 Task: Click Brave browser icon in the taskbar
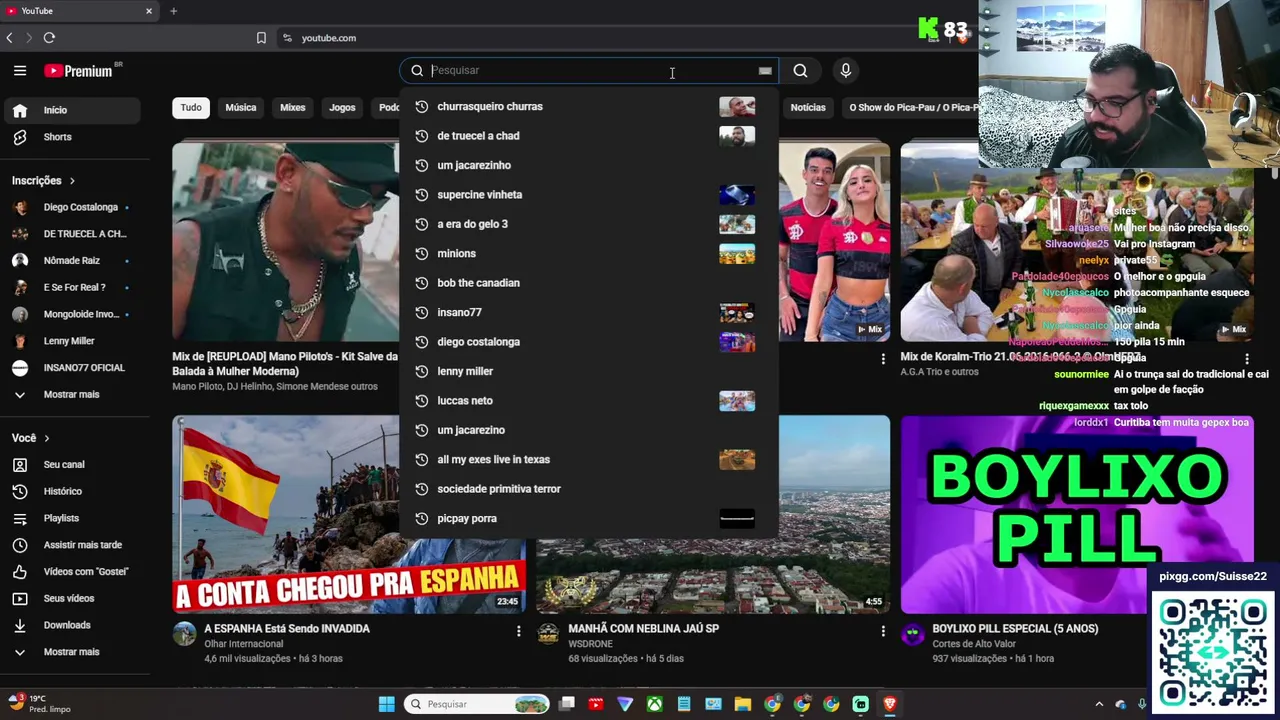click(x=889, y=704)
